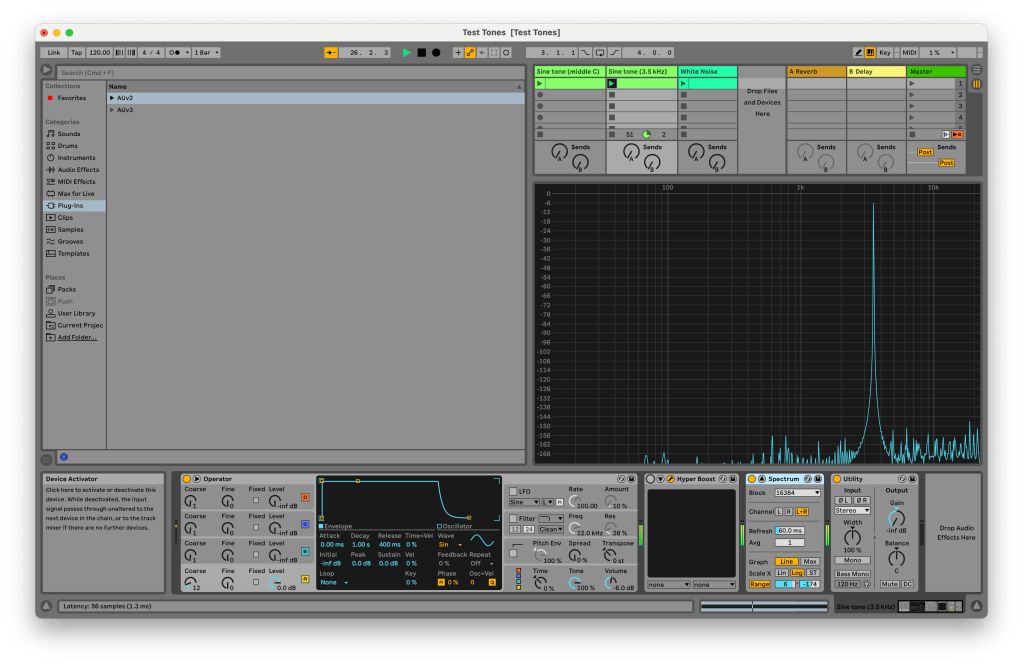The image size is (1023, 665).
Task: Click the Utility Mute button
Action: 890,584
